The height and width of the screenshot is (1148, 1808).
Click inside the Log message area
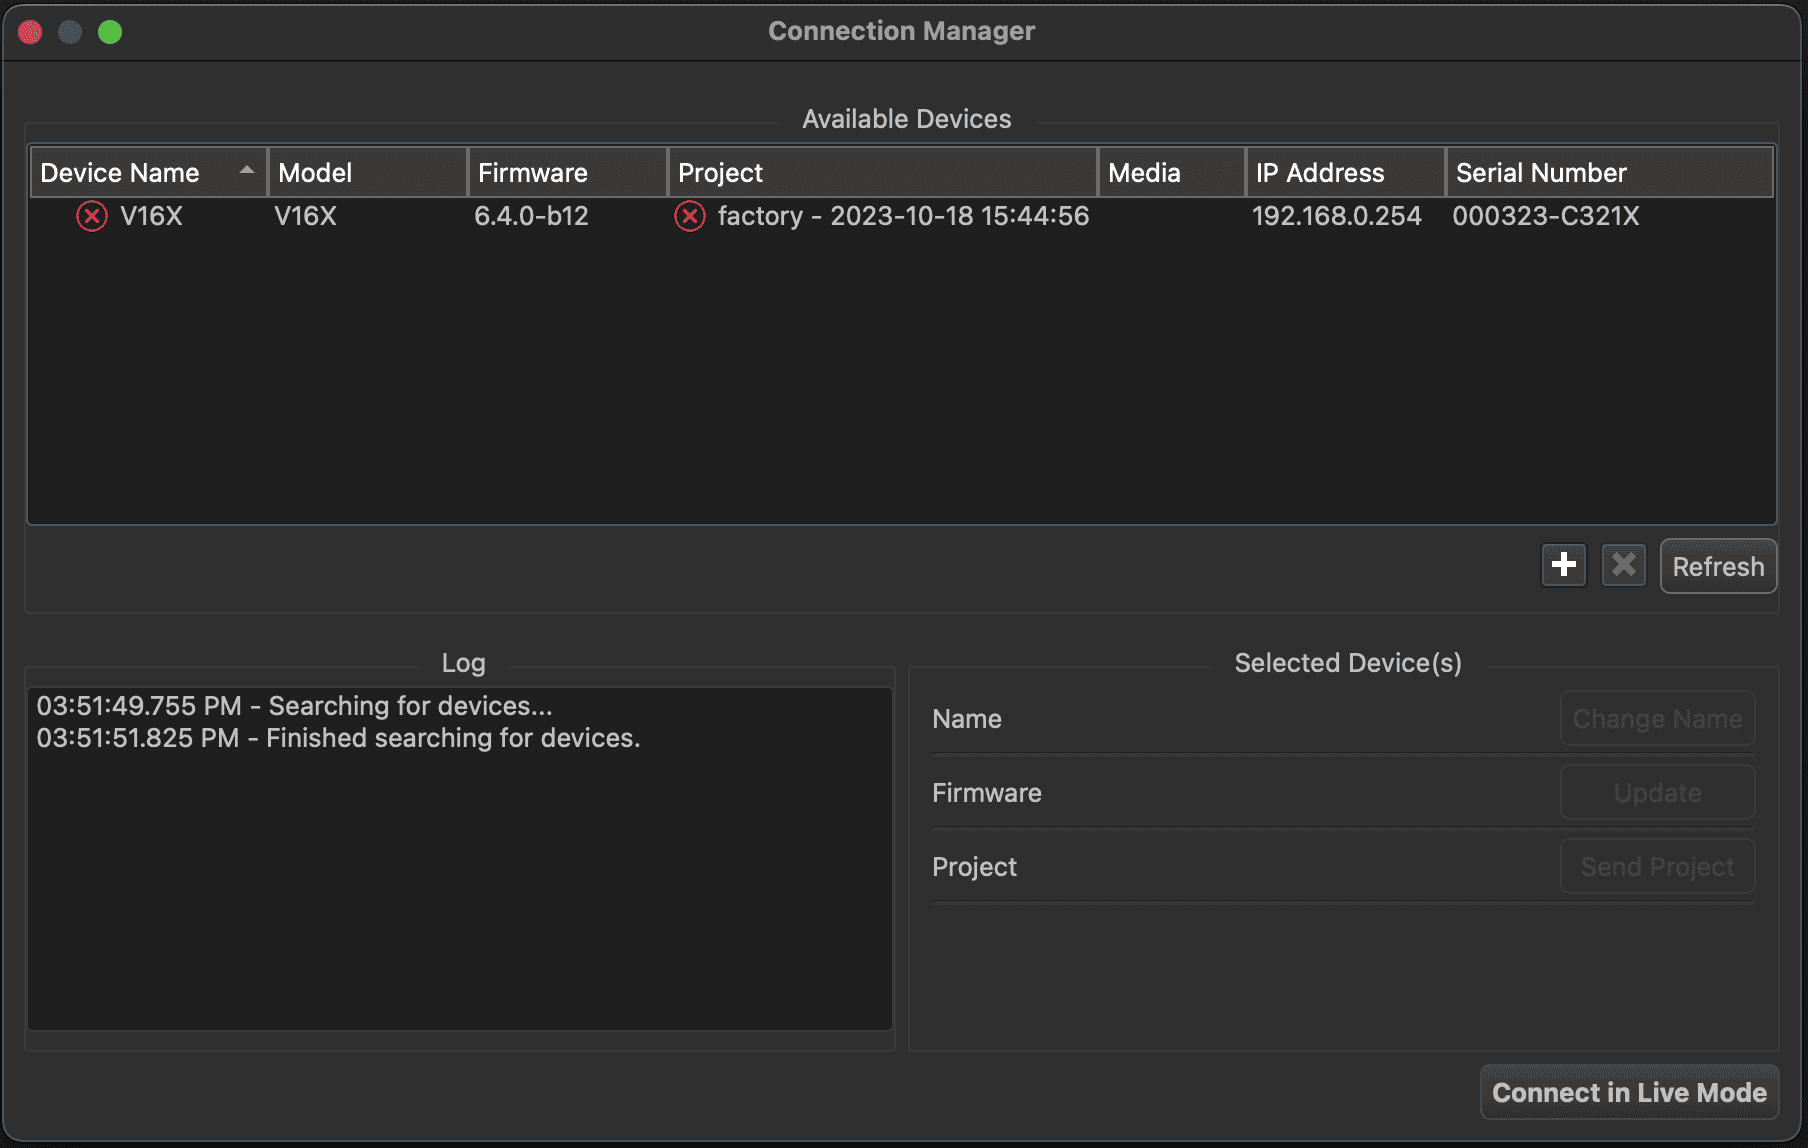click(460, 860)
